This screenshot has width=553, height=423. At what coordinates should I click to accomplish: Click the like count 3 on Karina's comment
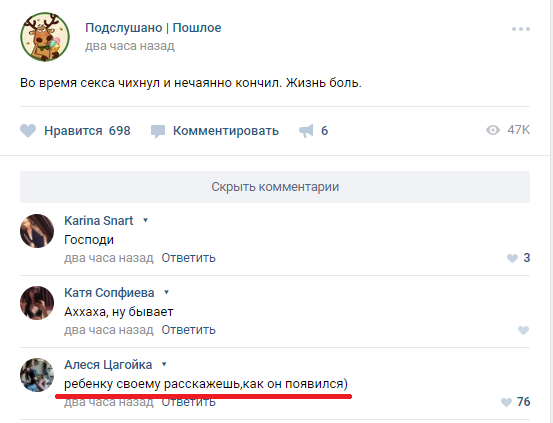(x=527, y=258)
